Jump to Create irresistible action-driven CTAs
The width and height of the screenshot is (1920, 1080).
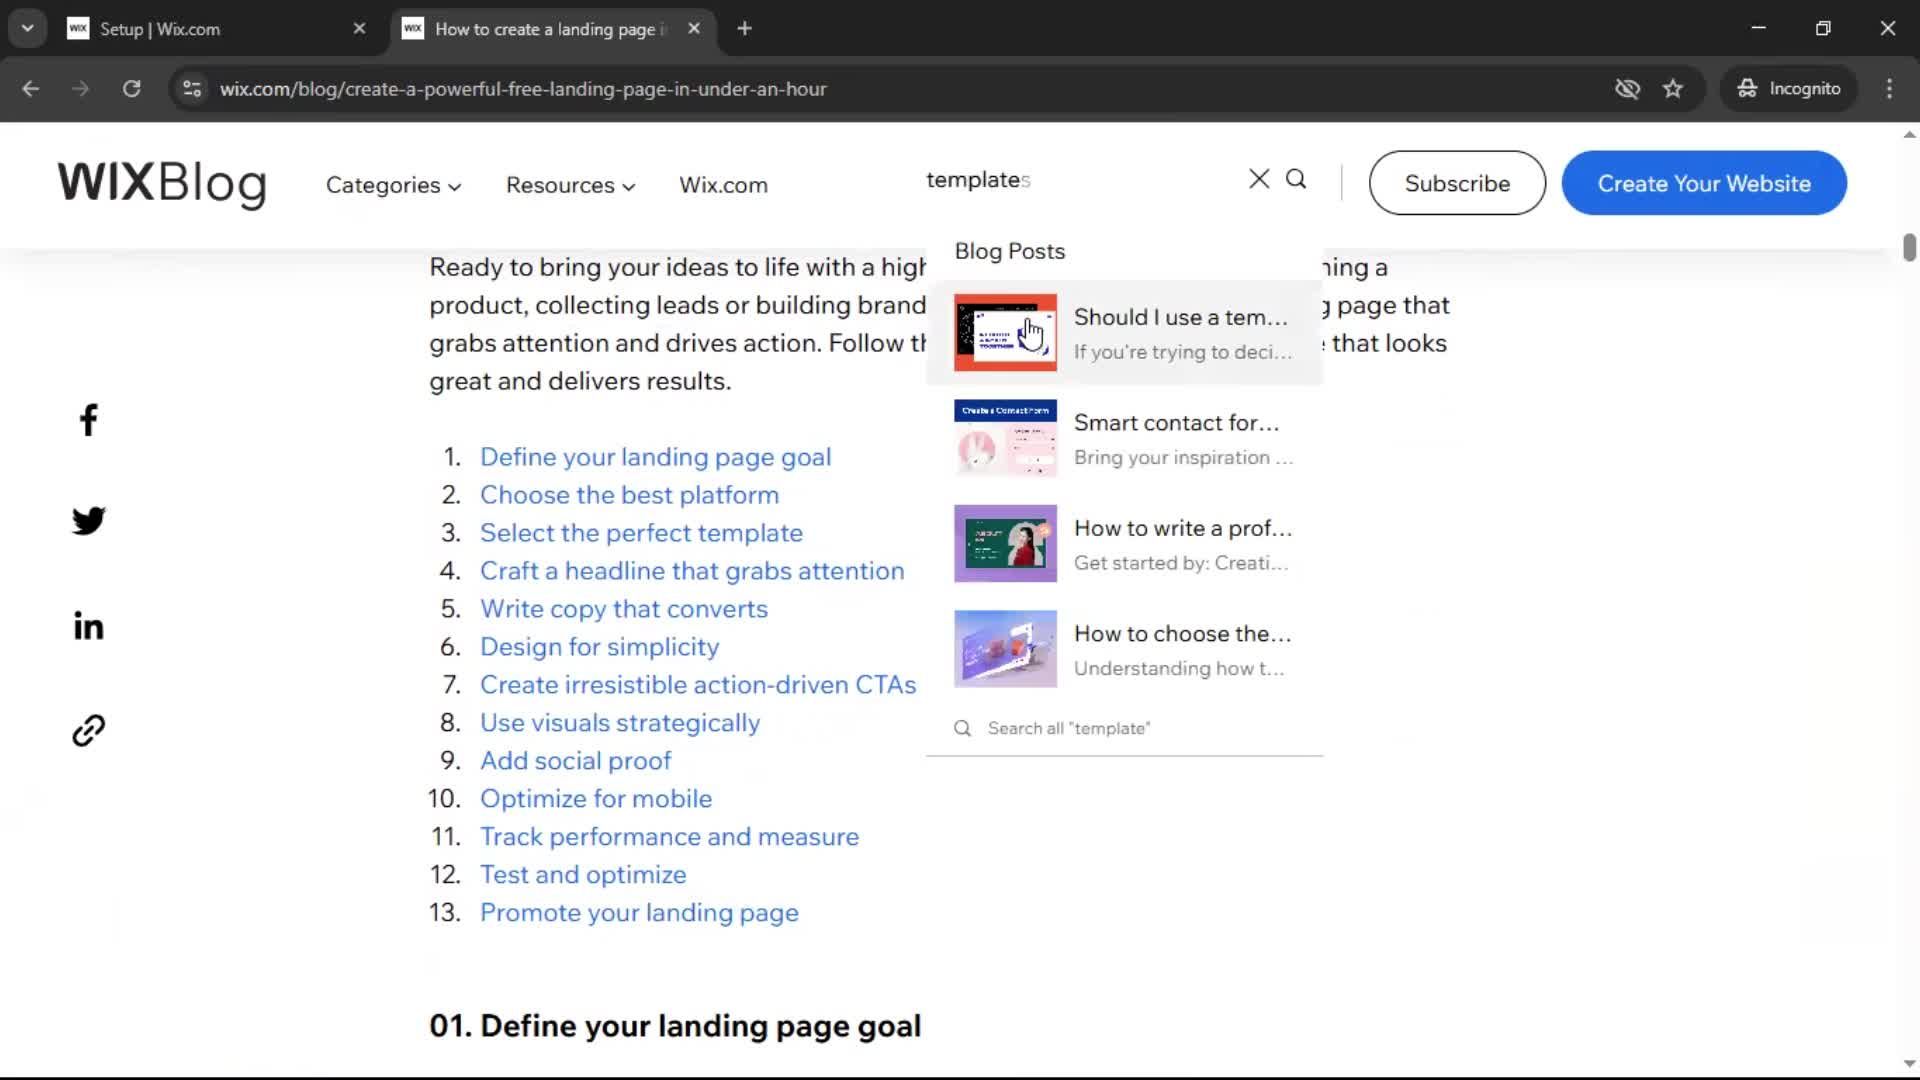[698, 685]
